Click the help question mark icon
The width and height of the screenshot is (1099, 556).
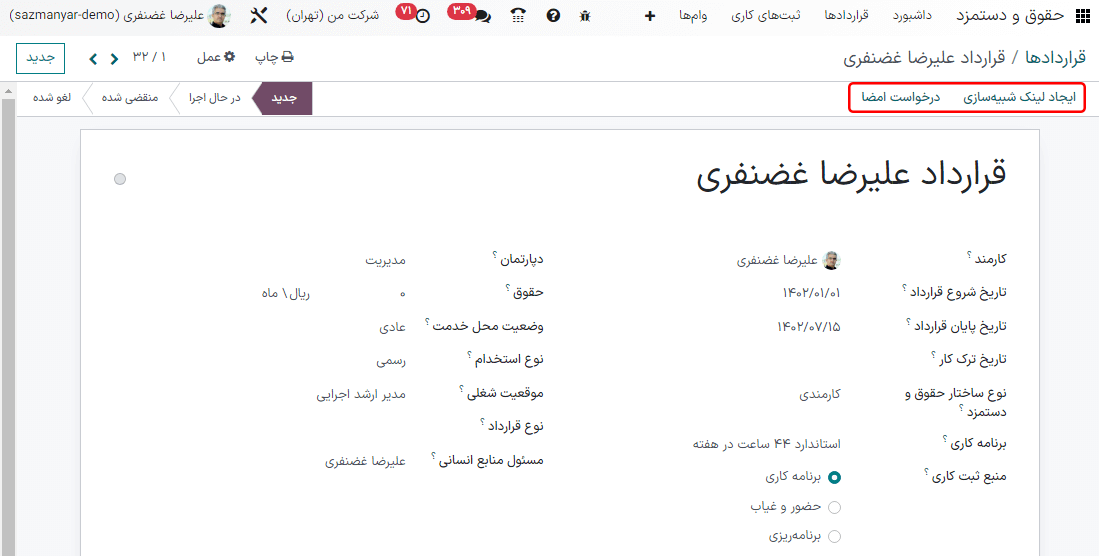553,16
